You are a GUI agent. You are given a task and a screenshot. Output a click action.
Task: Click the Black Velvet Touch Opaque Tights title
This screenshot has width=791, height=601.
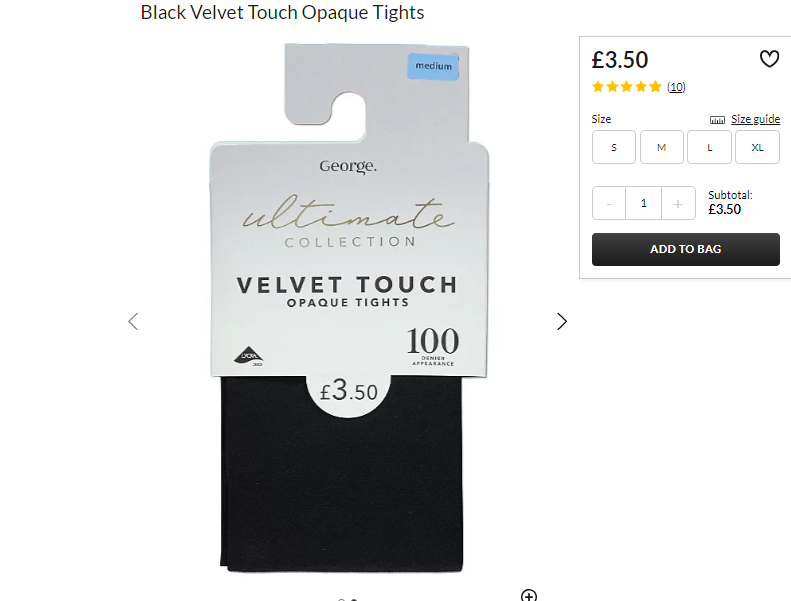(282, 13)
